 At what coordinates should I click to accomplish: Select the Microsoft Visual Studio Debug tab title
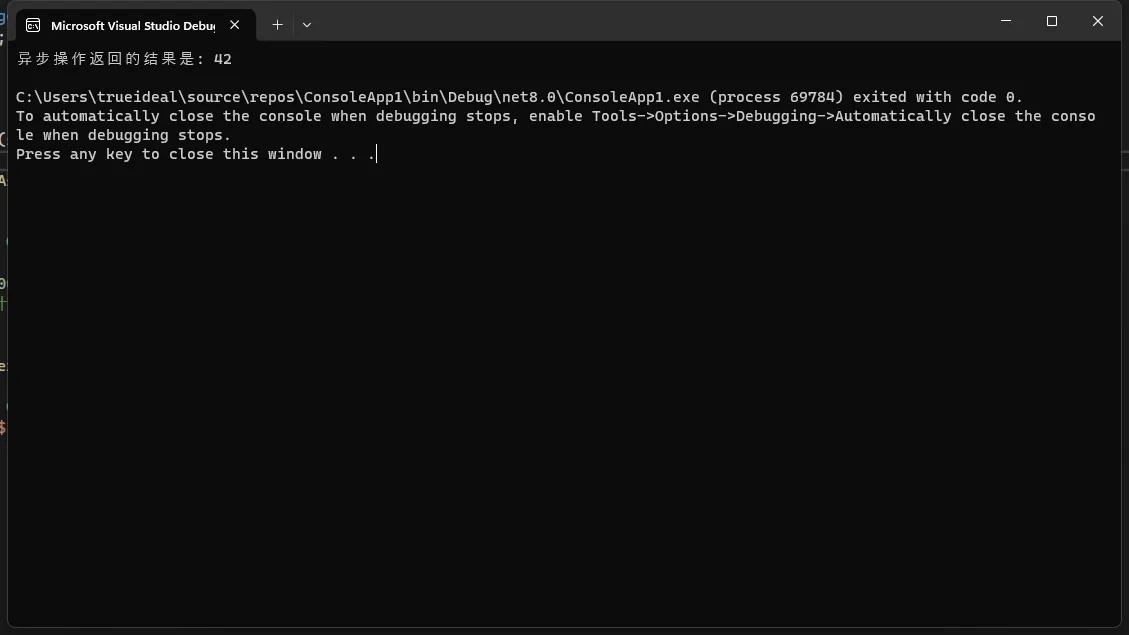[x=133, y=25]
